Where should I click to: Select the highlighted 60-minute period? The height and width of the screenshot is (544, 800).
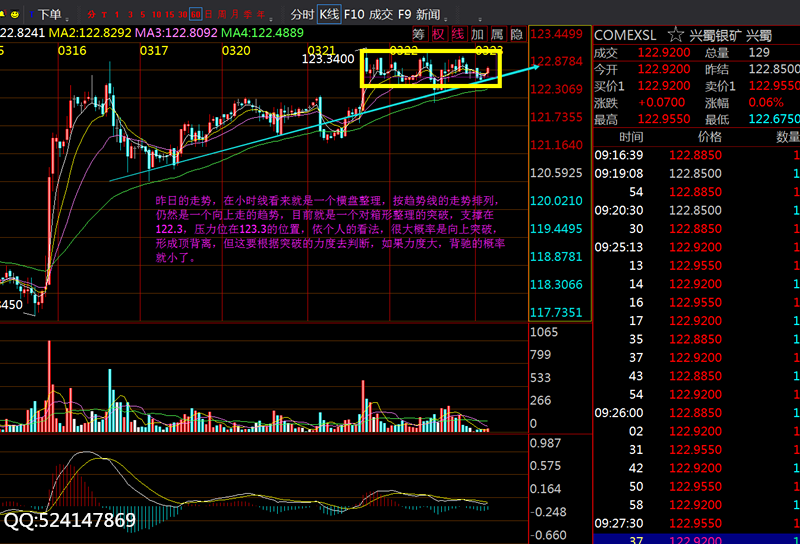click(195, 14)
